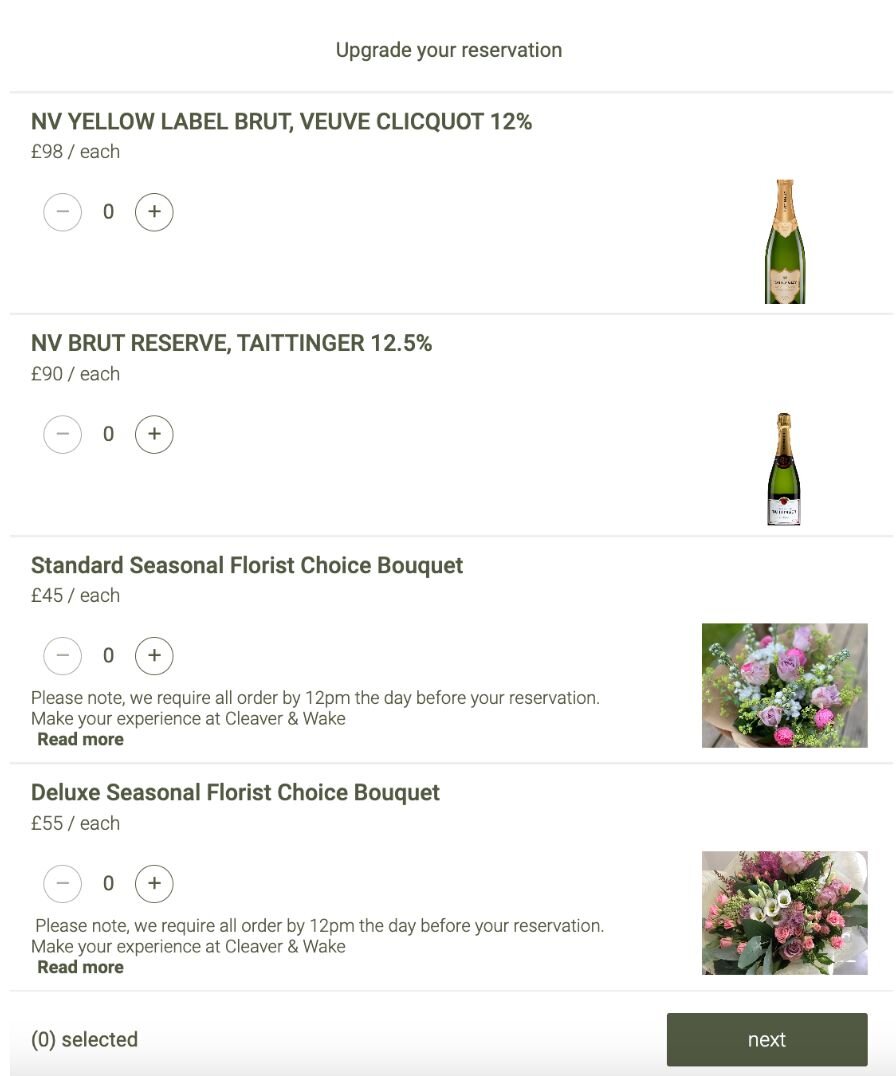Increase Veuve Clicquot quantity with plus icon

[x=154, y=212]
